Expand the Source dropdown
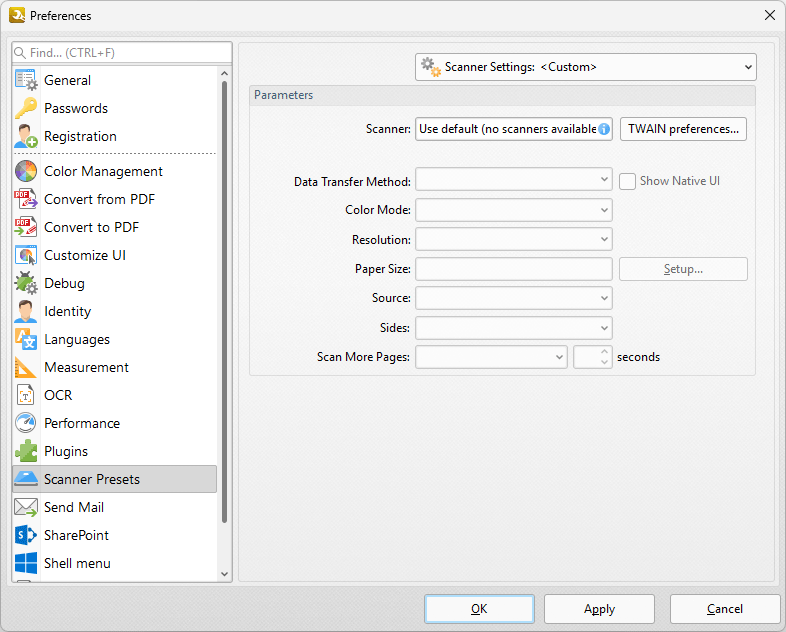Screen dimensions: 786x632 point(513,298)
